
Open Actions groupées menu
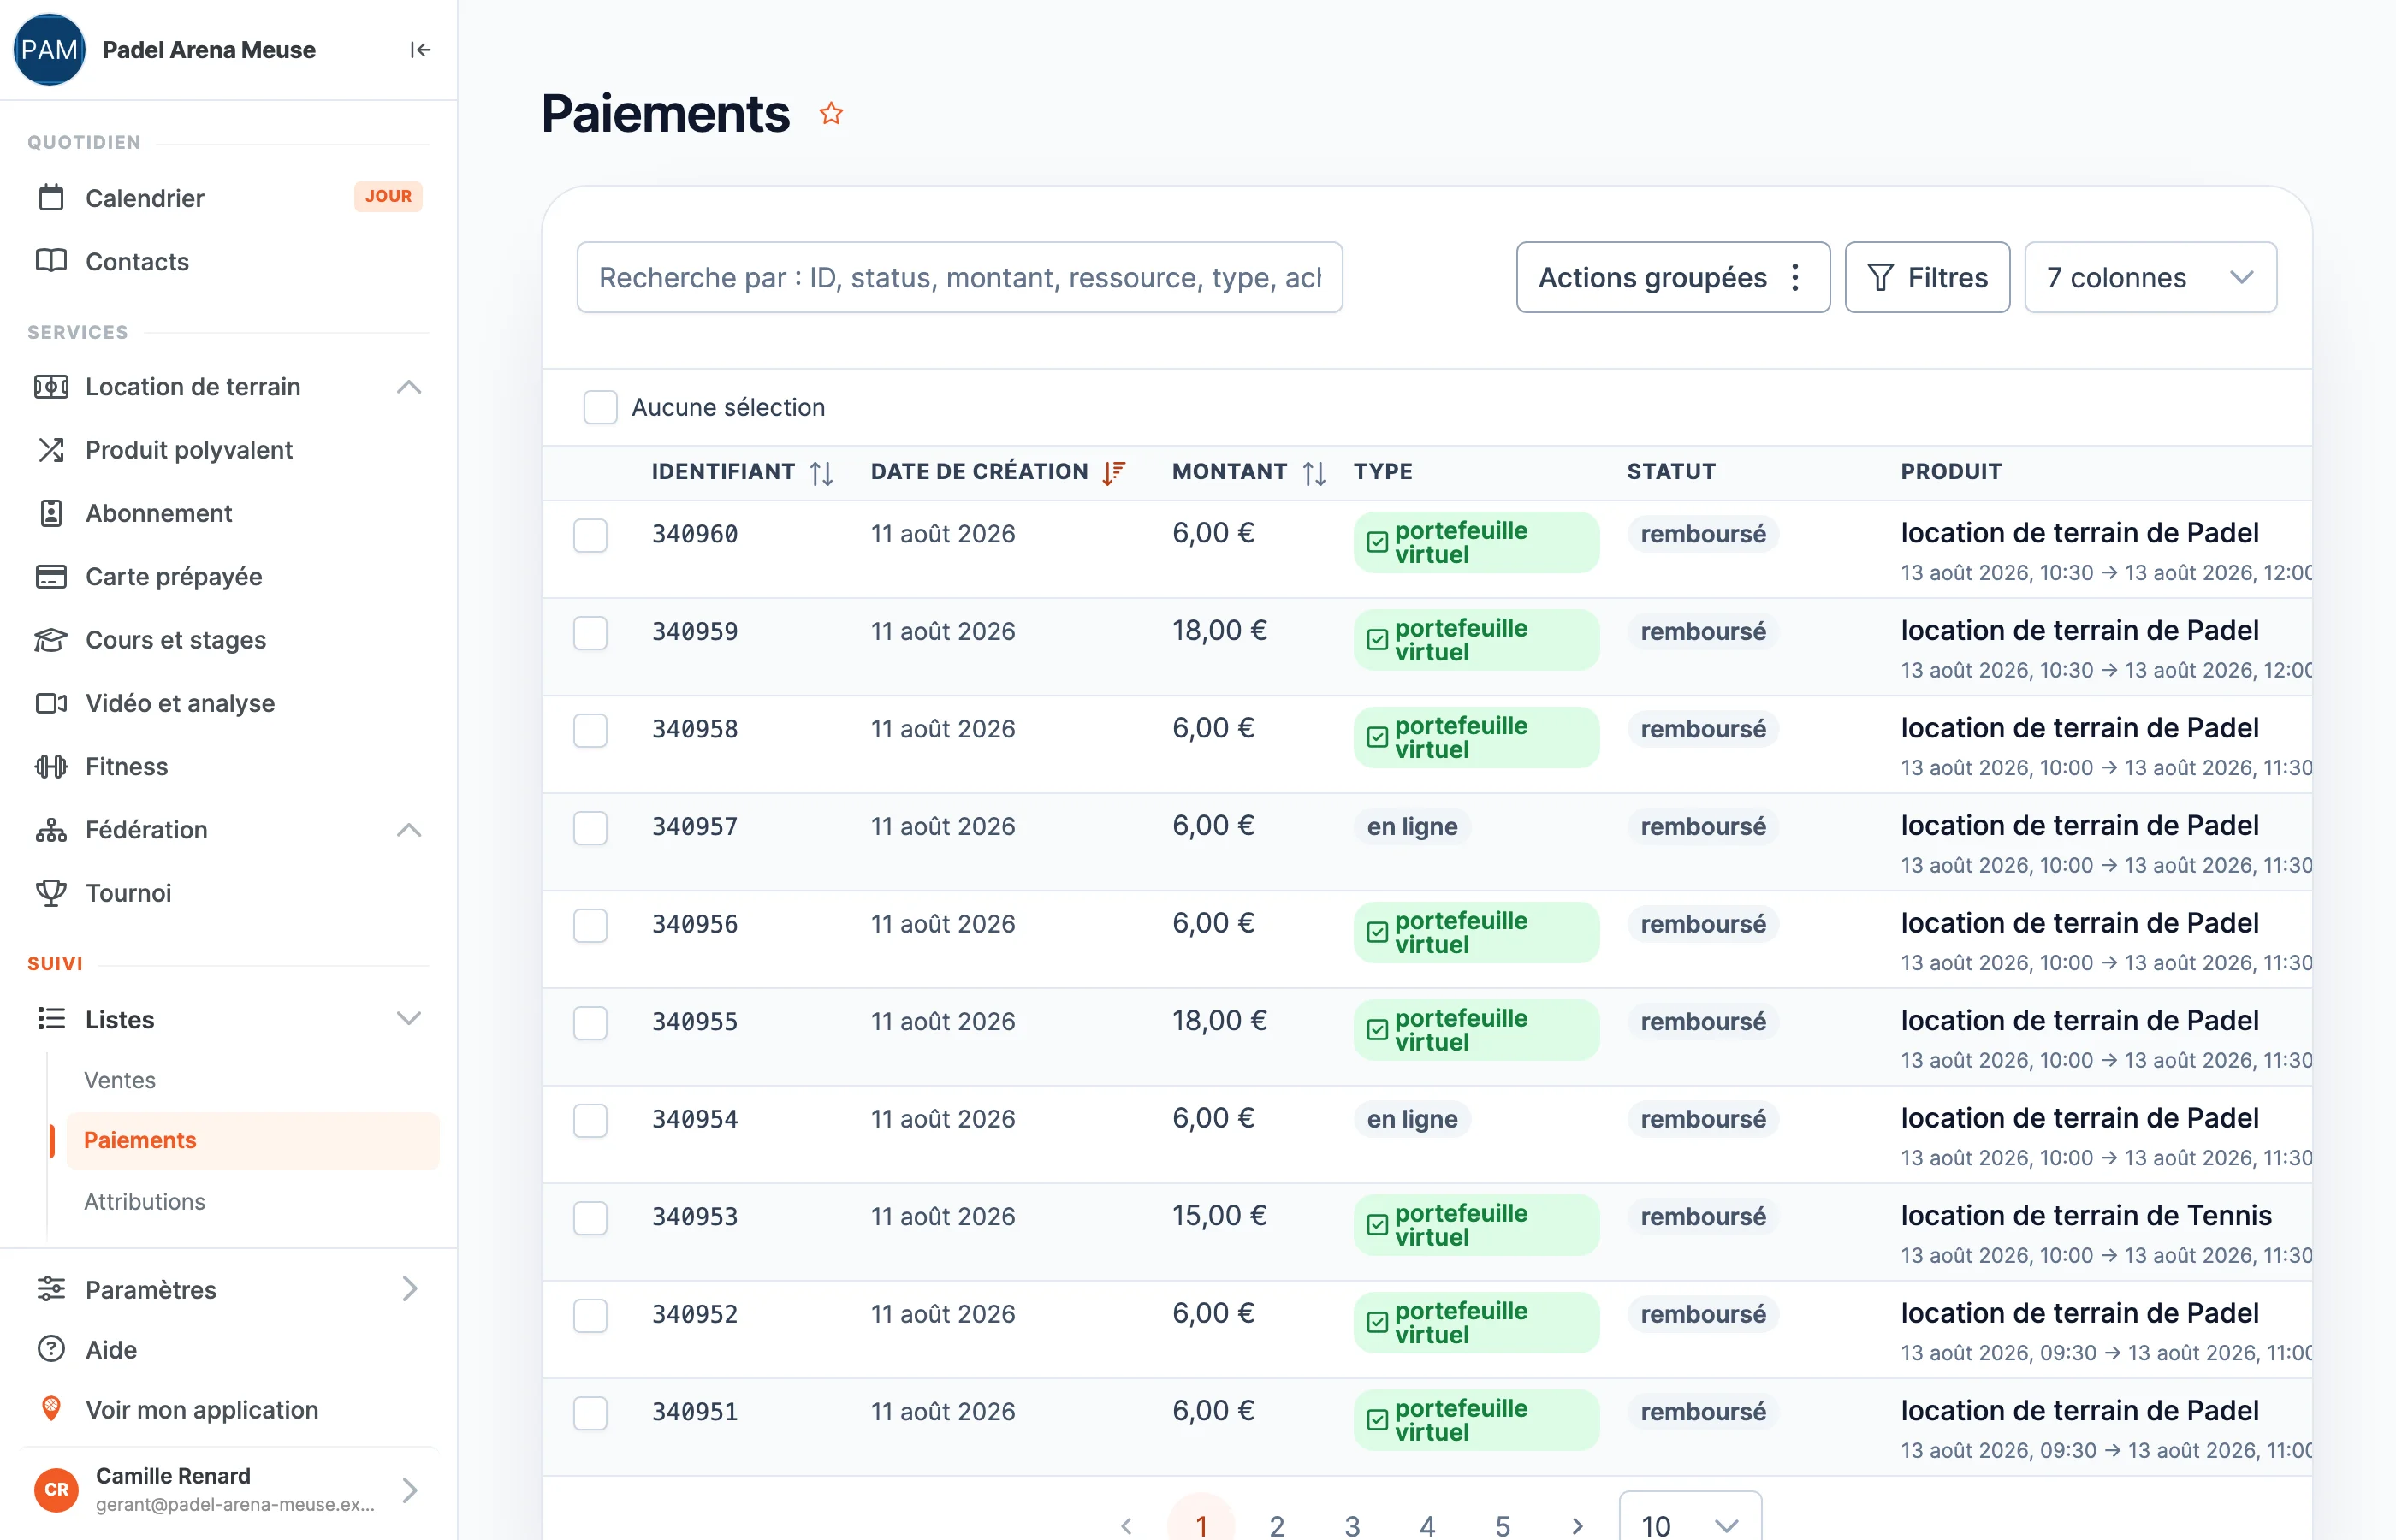pyautogui.click(x=1673, y=277)
